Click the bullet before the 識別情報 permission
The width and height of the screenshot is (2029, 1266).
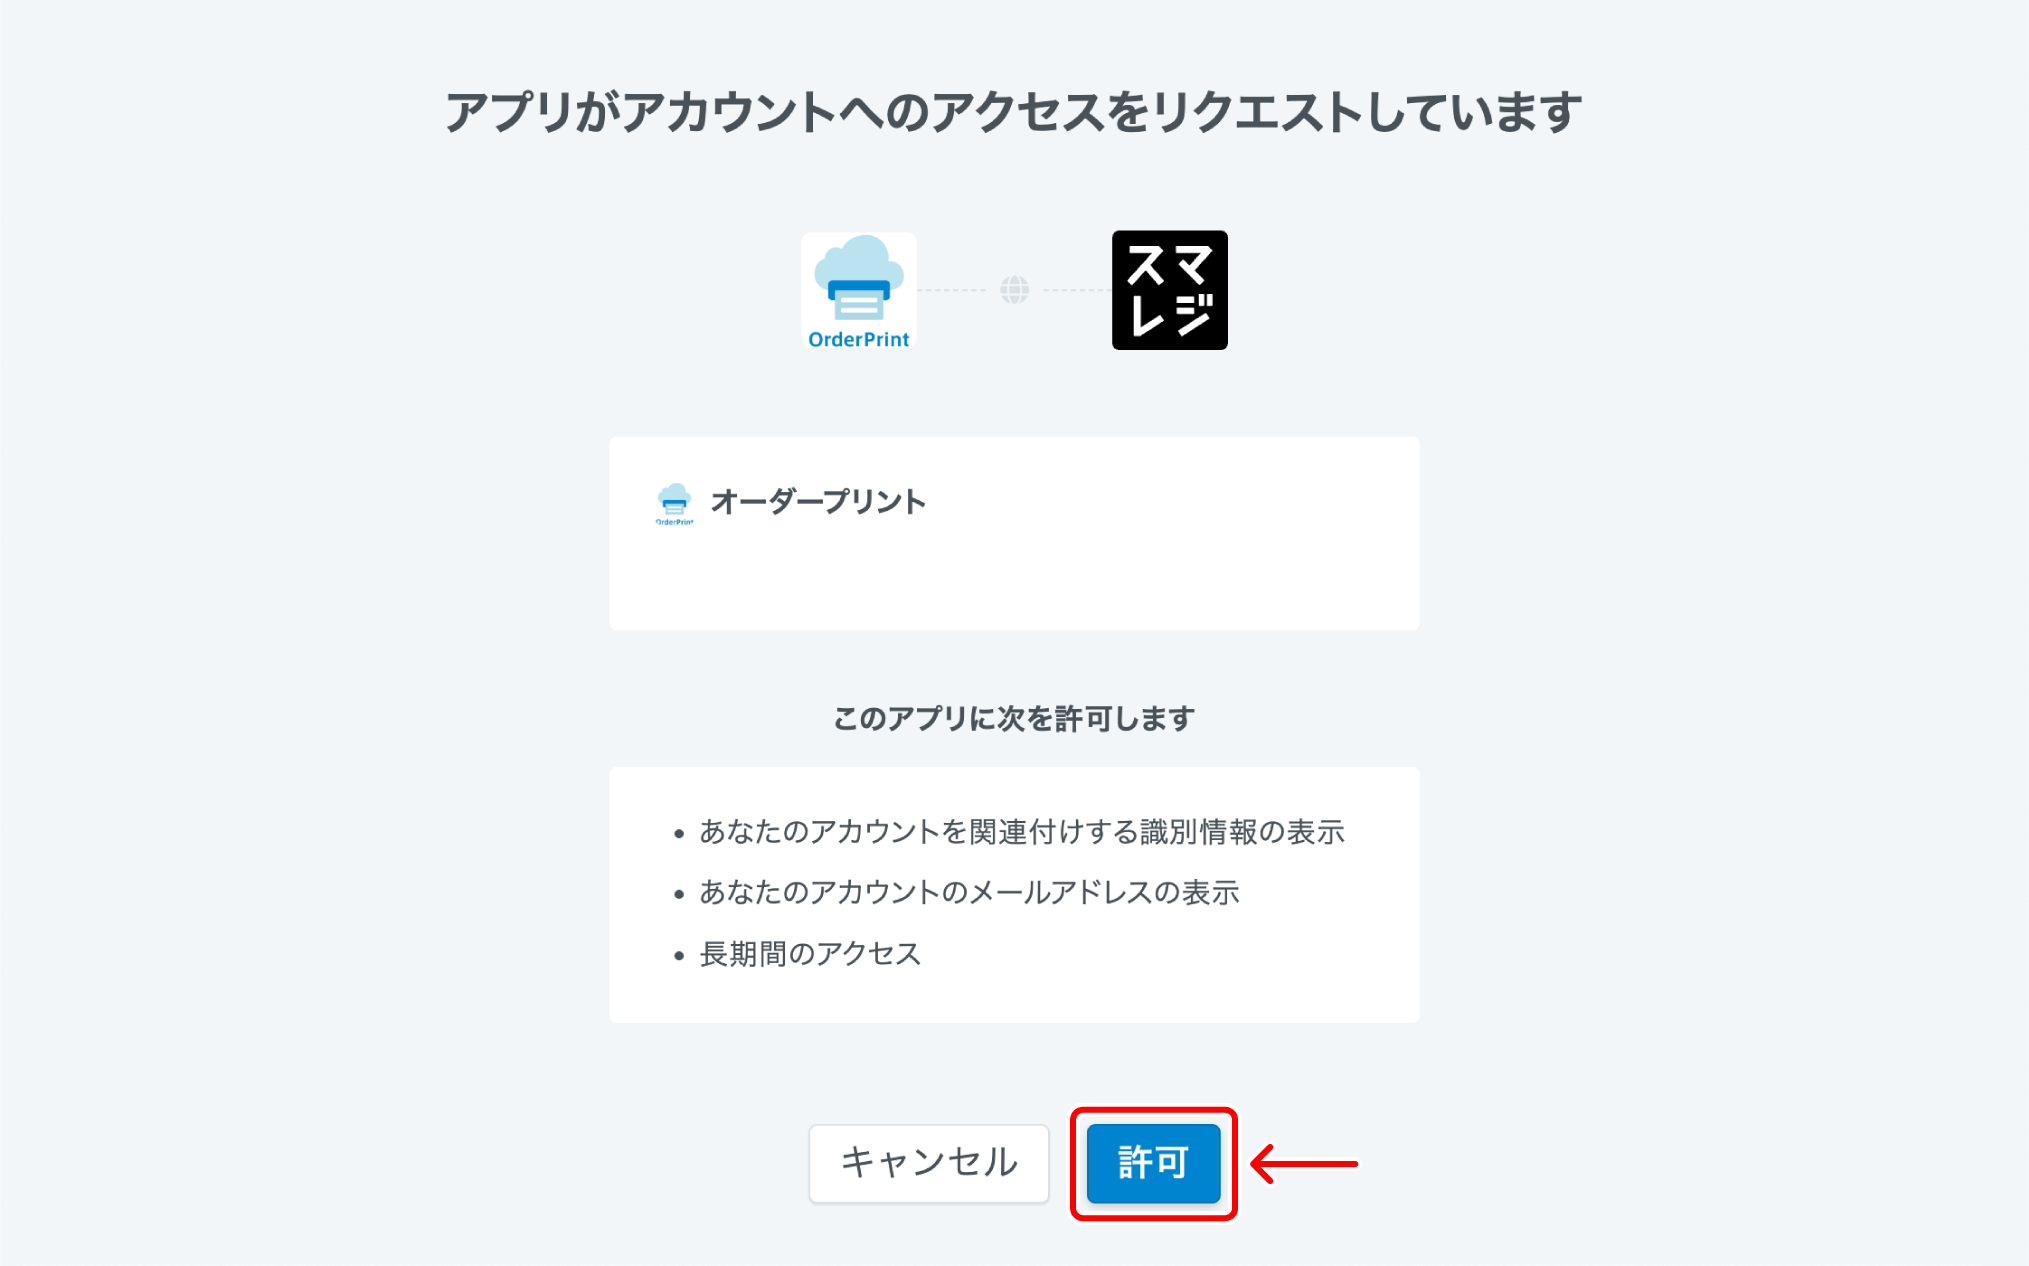(x=679, y=834)
